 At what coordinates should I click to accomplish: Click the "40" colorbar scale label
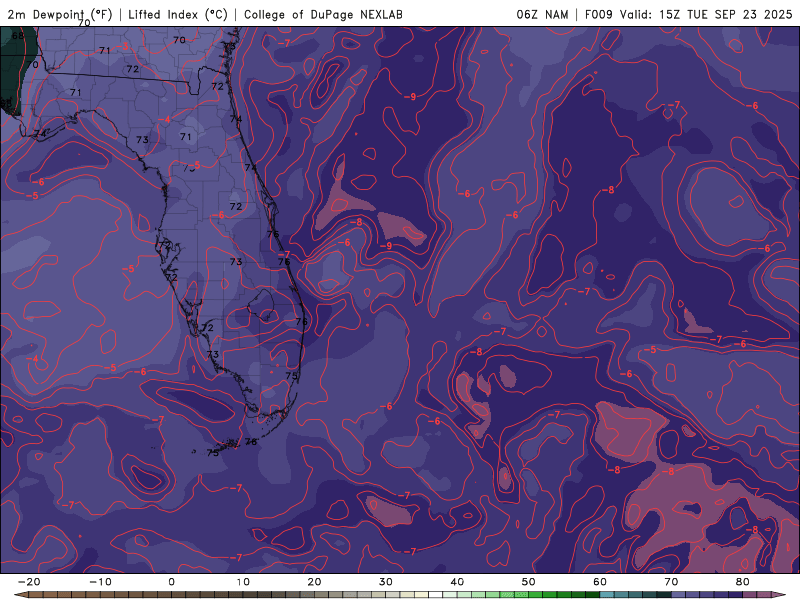(457, 582)
